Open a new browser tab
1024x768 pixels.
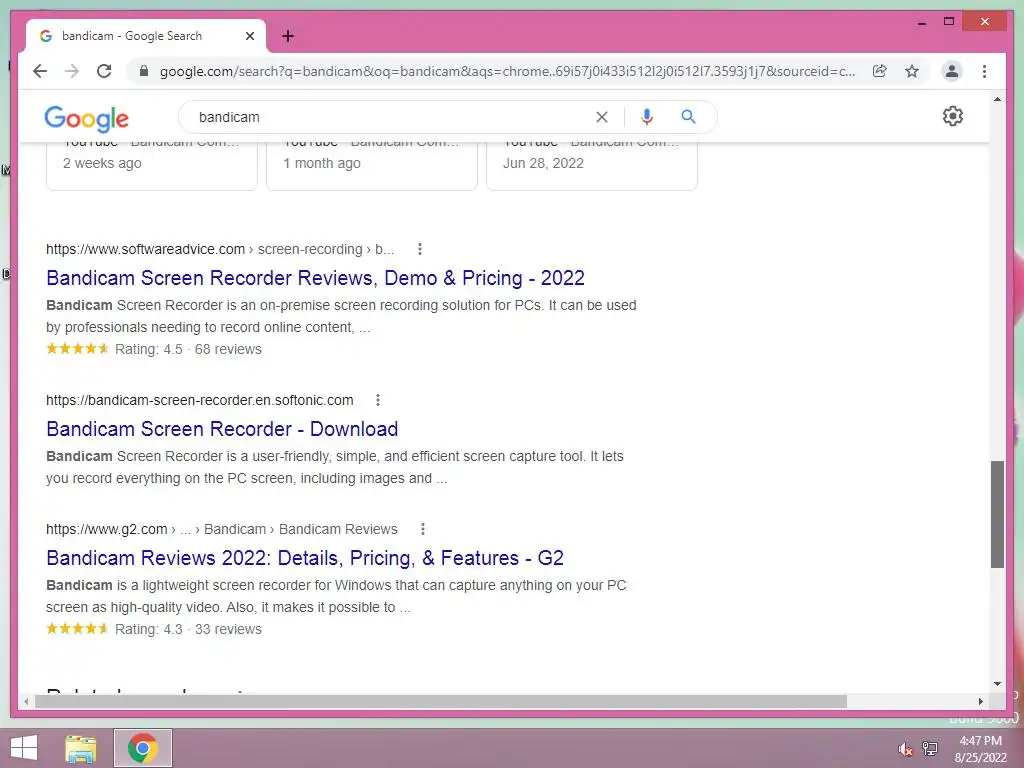click(288, 36)
